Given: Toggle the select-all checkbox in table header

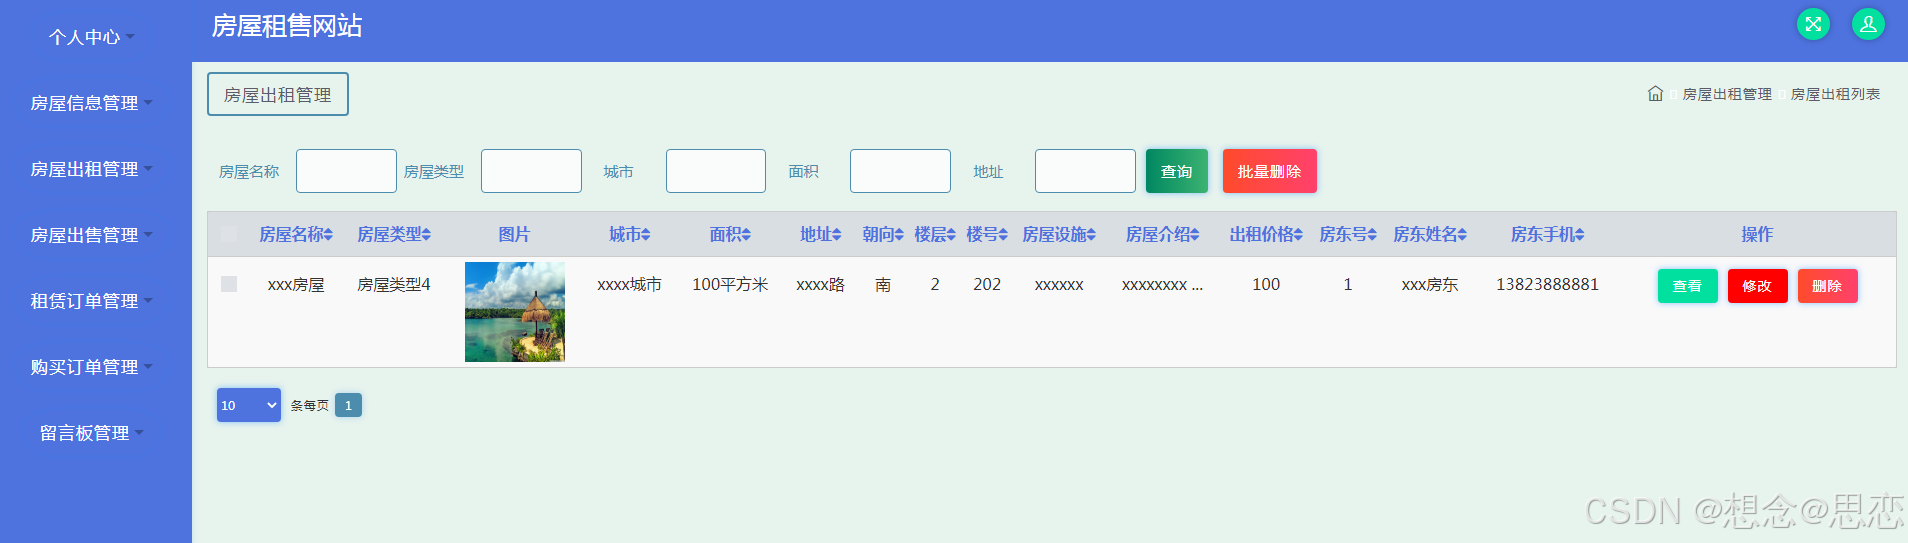Looking at the screenshot, I should coord(229,234).
